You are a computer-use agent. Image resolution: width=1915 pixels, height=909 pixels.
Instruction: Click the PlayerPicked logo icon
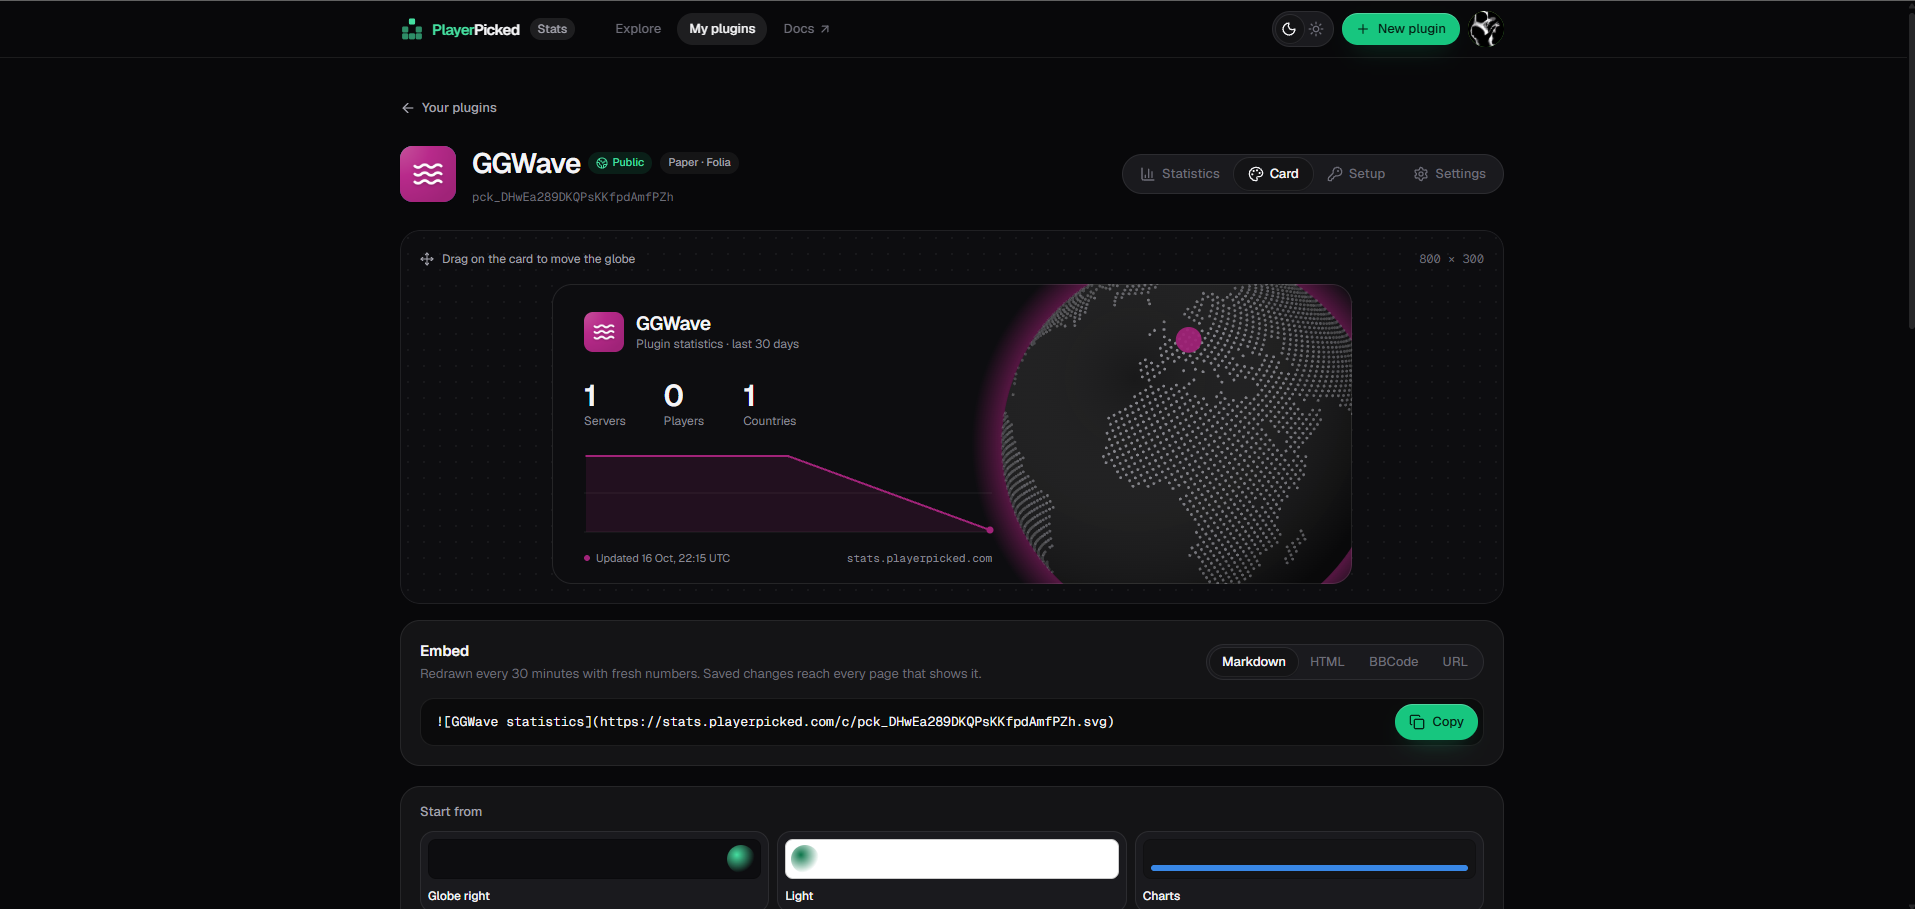click(x=412, y=29)
